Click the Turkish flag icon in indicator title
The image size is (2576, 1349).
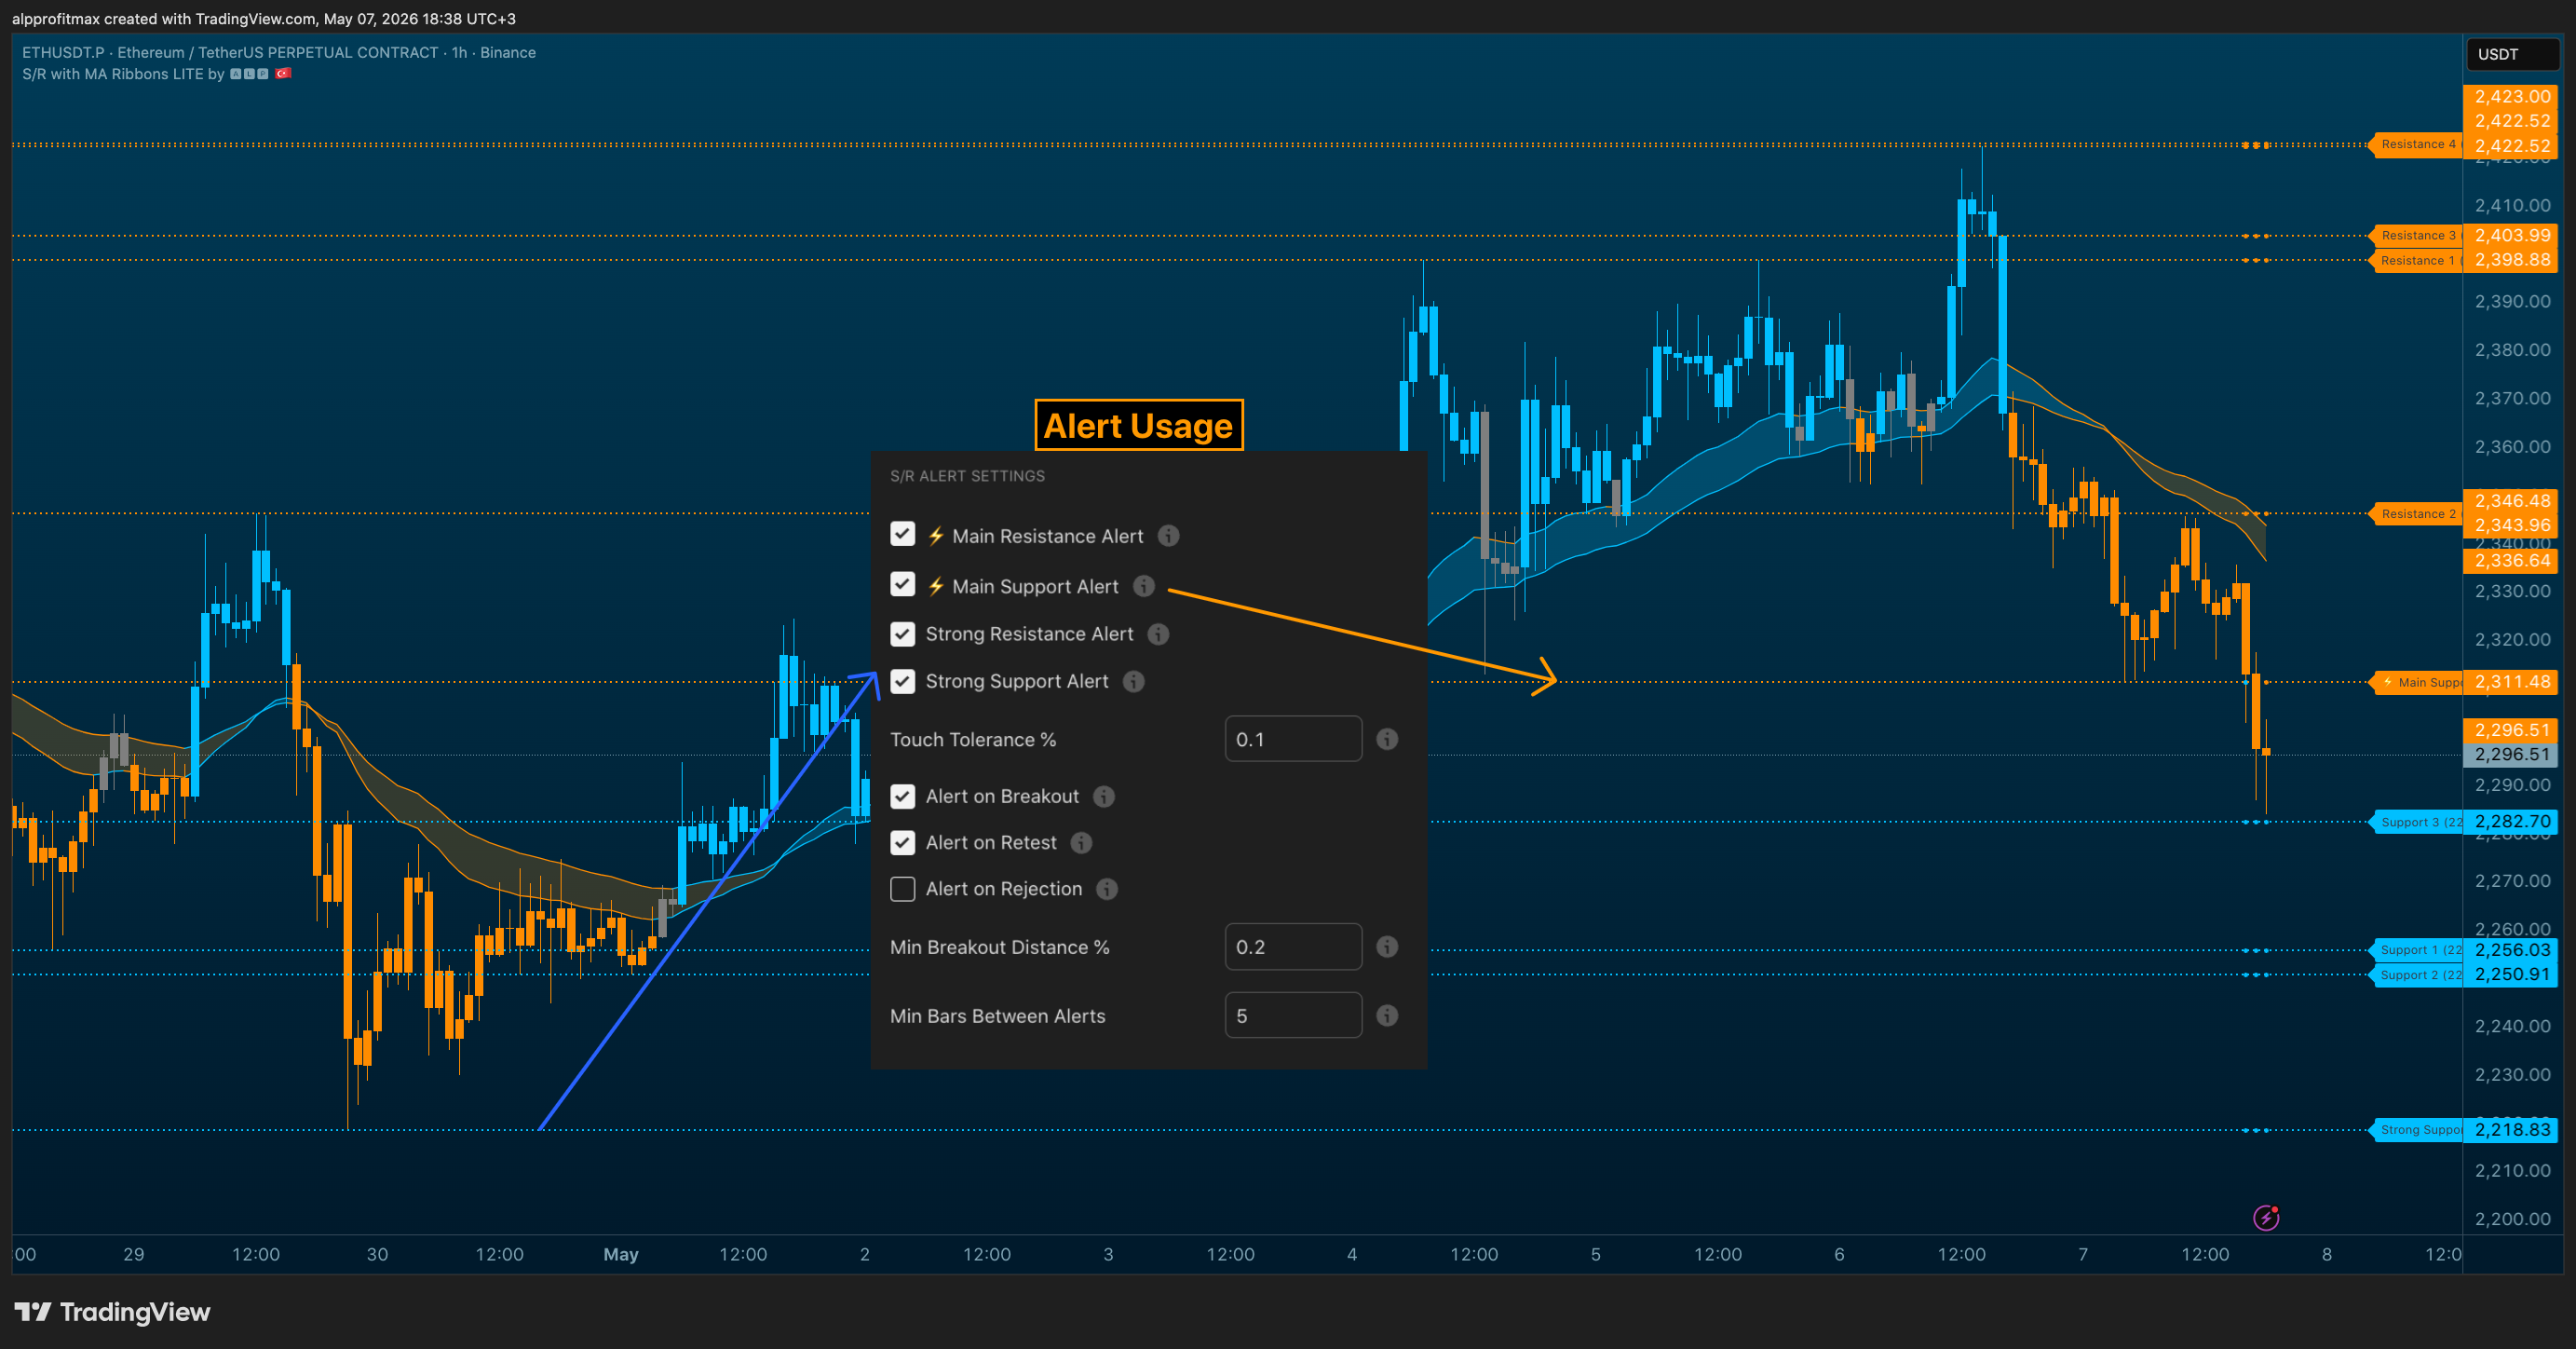click(283, 74)
